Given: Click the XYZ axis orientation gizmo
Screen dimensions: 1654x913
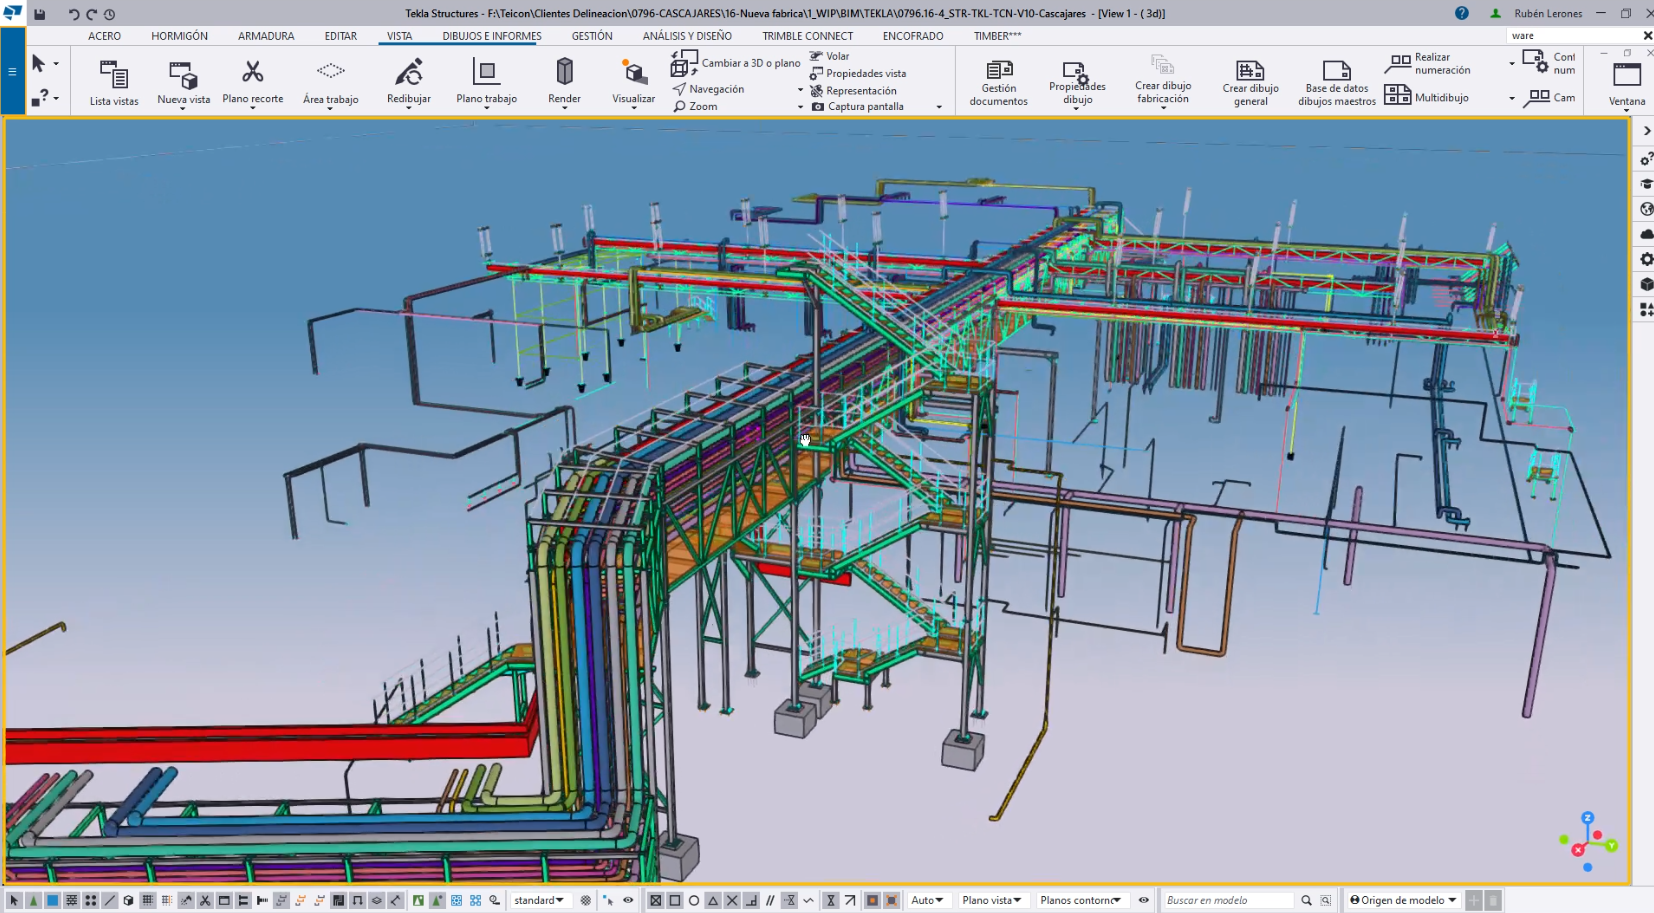Looking at the screenshot, I should tap(1587, 842).
